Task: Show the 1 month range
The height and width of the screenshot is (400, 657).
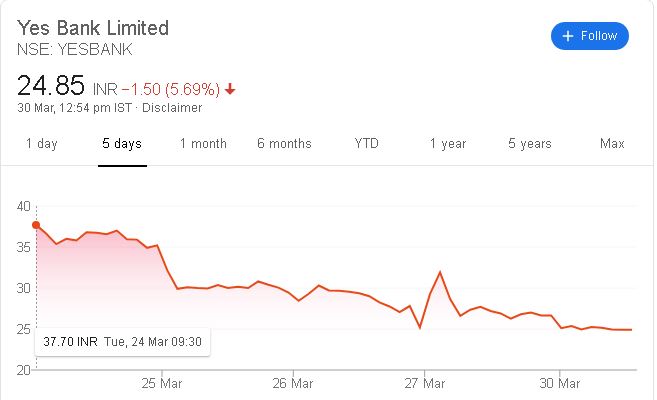Action: point(203,144)
